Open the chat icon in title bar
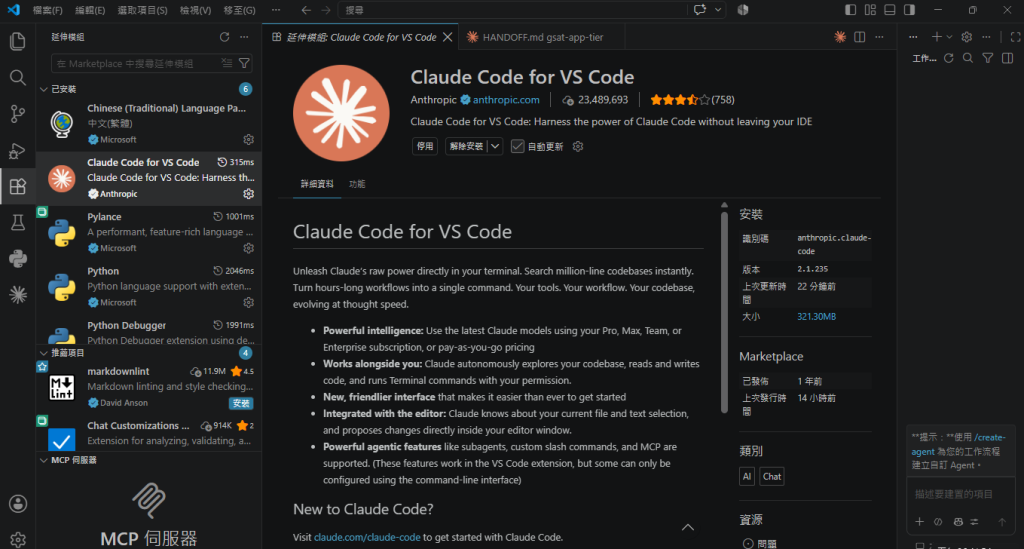The image size is (1024, 549). [699, 10]
